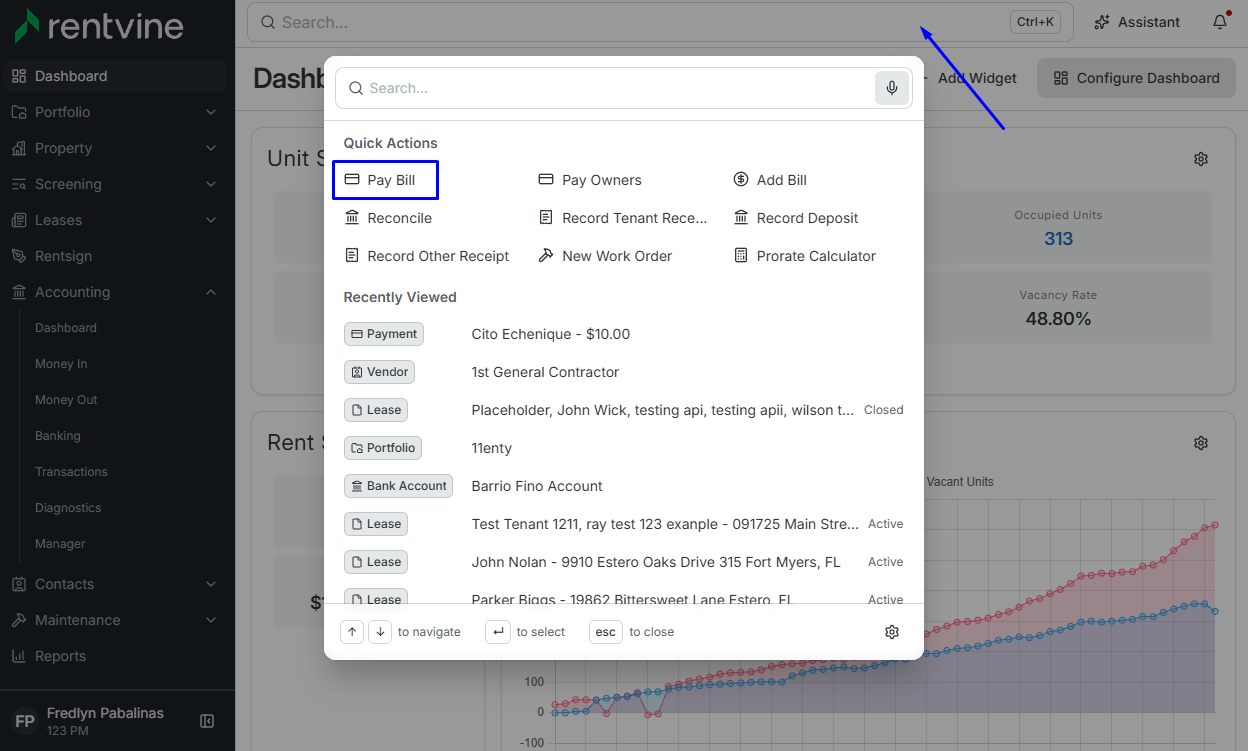
Task: Click the Prorate Calculator icon
Action: (741, 256)
